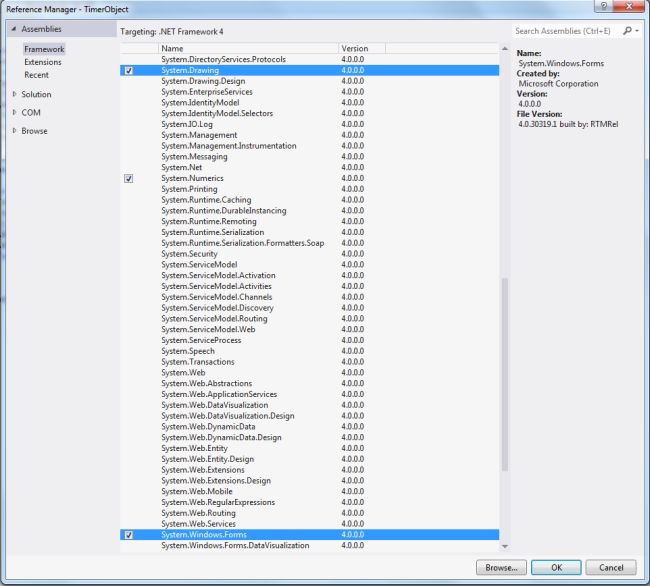650x586 pixels.
Task: Select System.Transactions row
Action: click(x=310, y=362)
